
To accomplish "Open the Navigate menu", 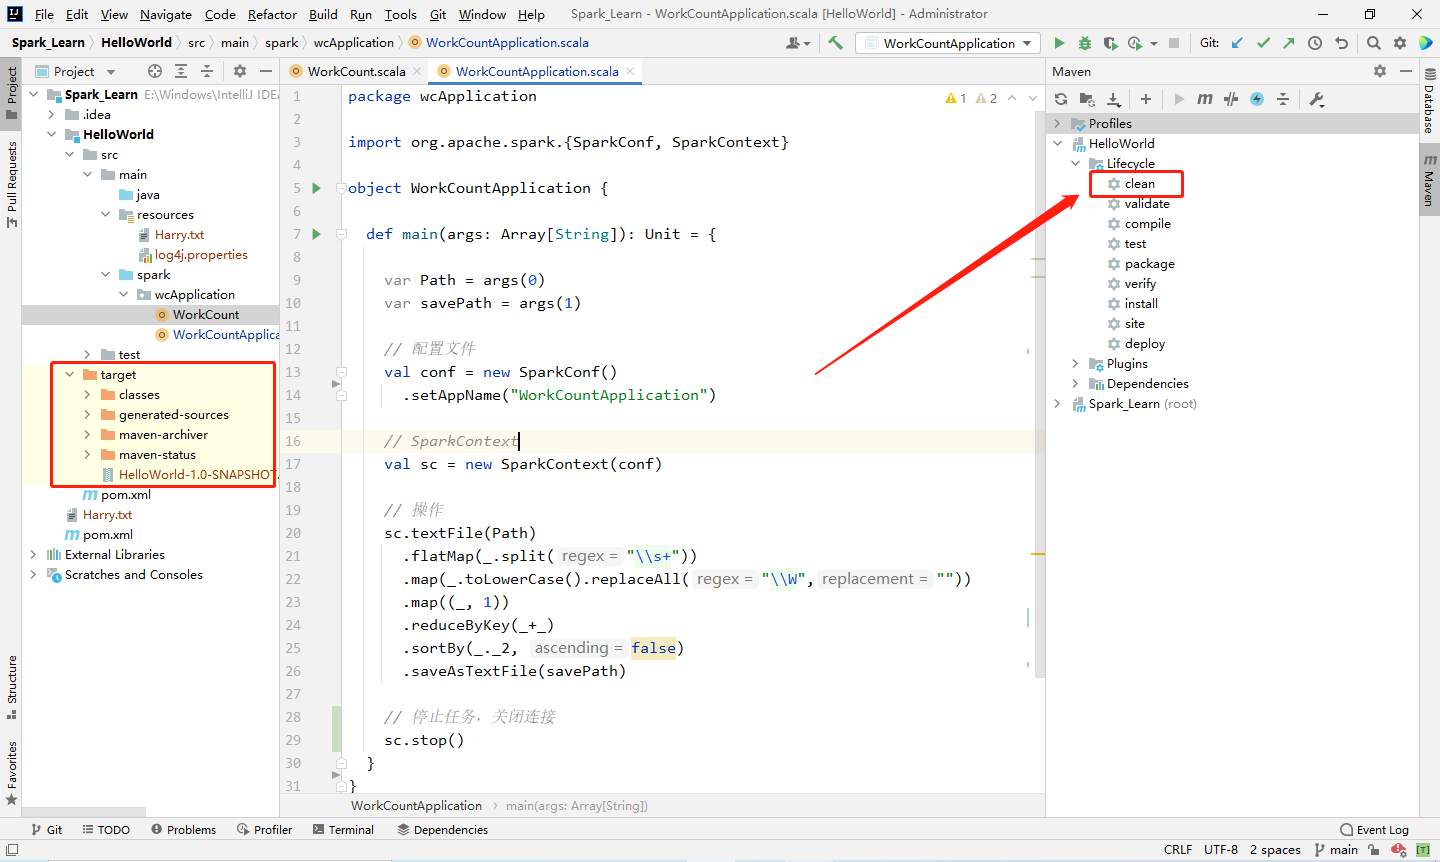I will coord(165,14).
